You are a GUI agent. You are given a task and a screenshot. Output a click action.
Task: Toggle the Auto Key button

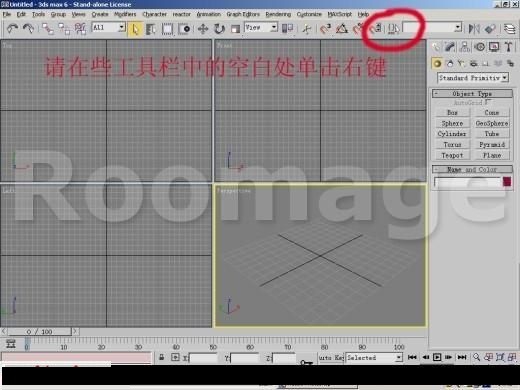pyautogui.click(x=331, y=358)
